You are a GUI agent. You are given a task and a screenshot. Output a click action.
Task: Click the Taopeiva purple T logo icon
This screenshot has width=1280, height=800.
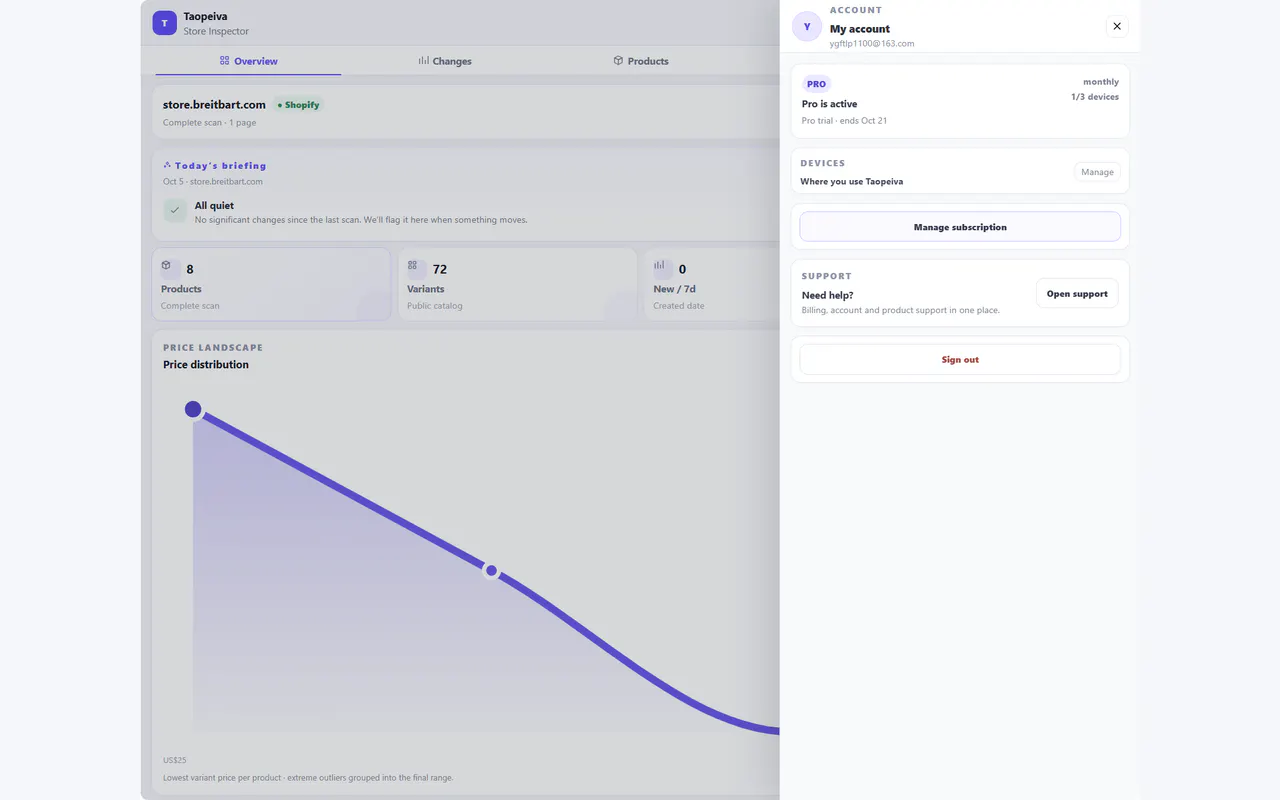[x=165, y=23]
